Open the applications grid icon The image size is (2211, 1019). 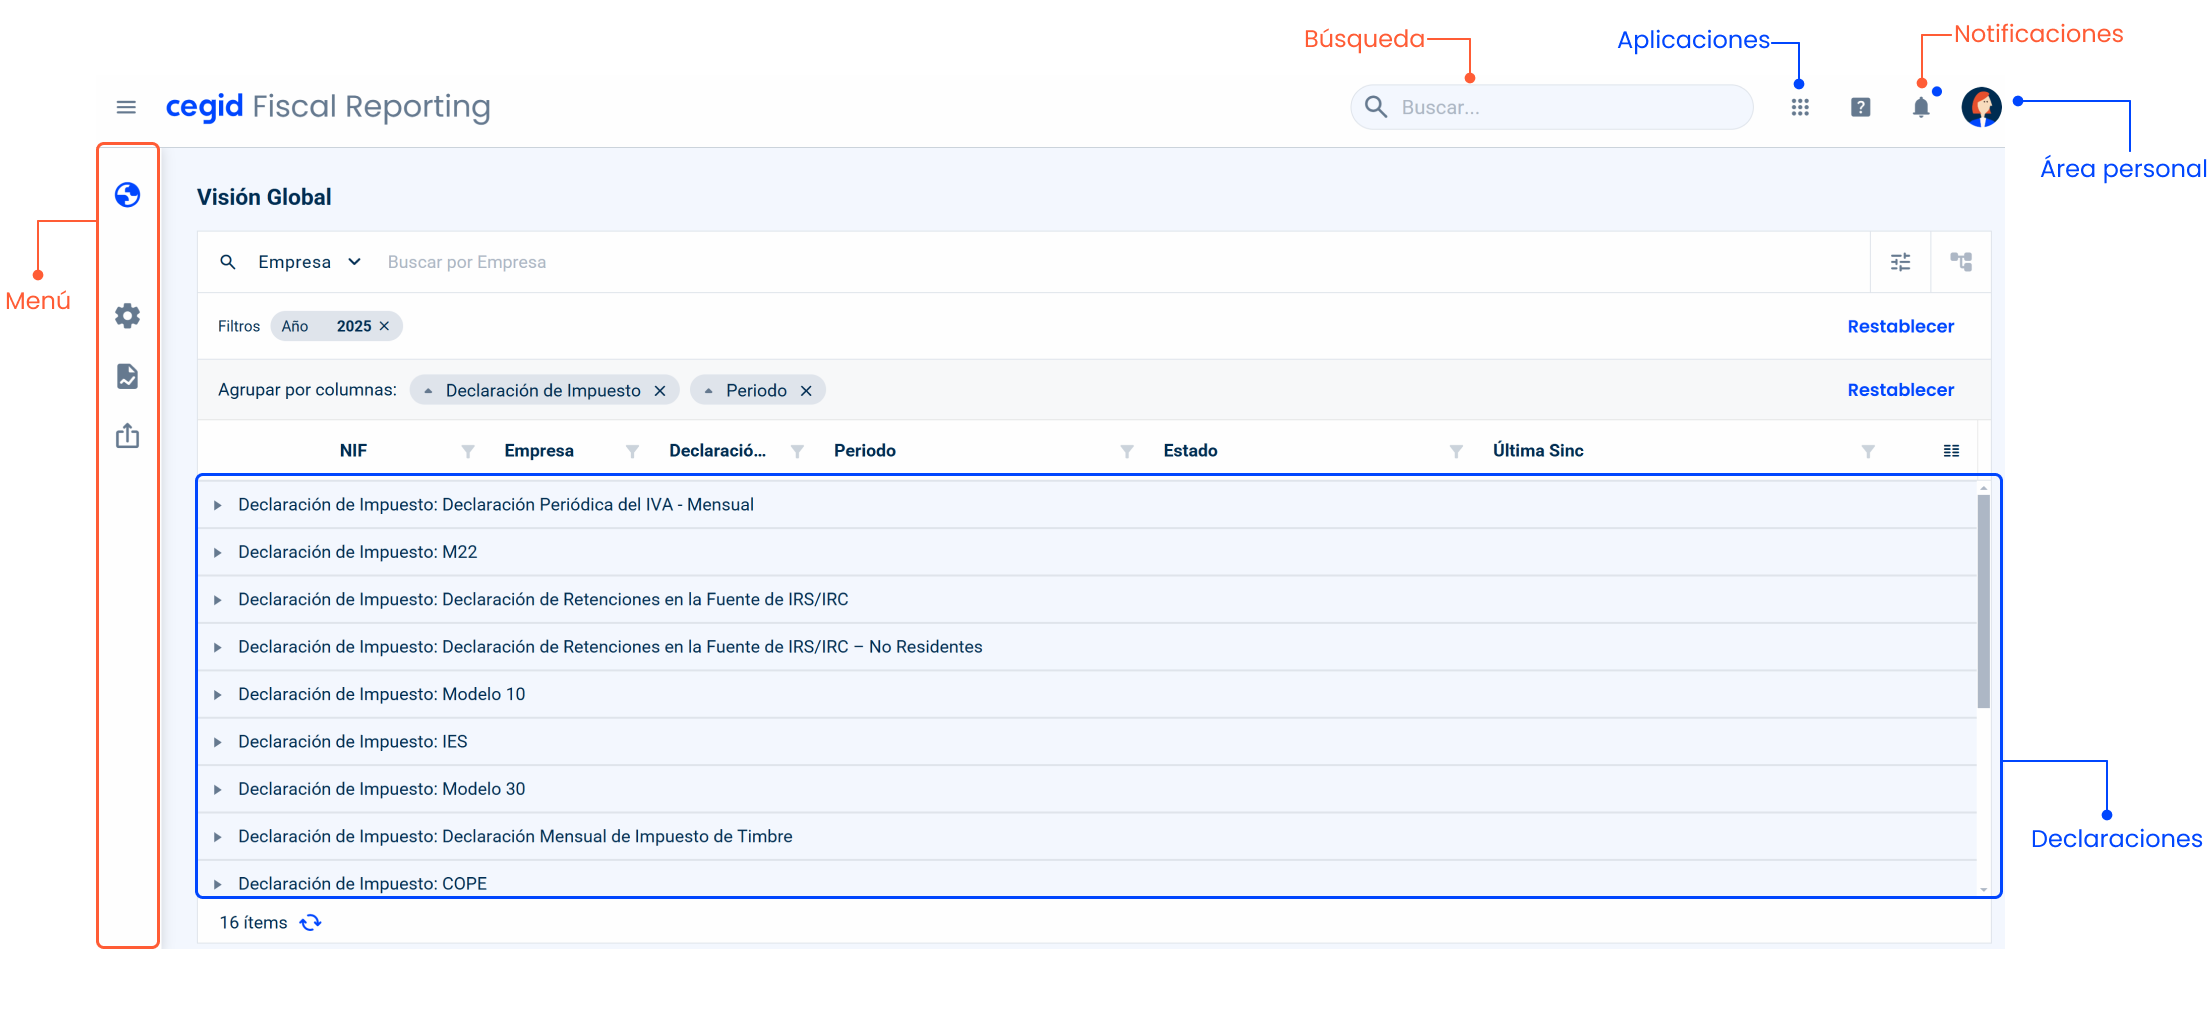click(x=1800, y=107)
